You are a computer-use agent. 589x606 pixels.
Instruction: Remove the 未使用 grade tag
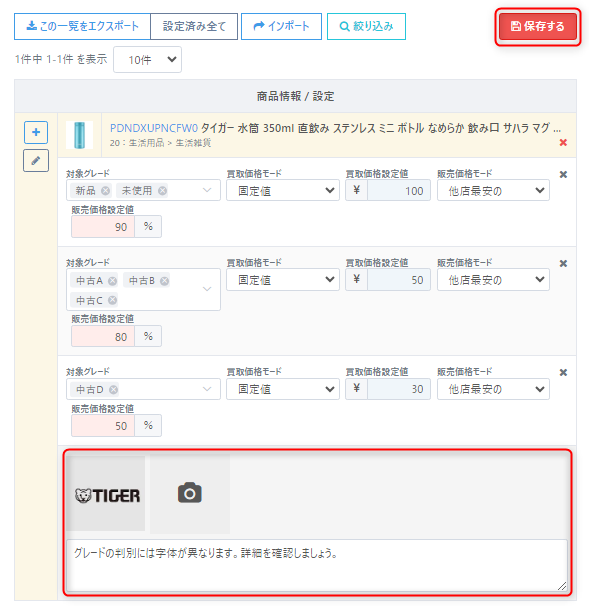click(x=162, y=191)
